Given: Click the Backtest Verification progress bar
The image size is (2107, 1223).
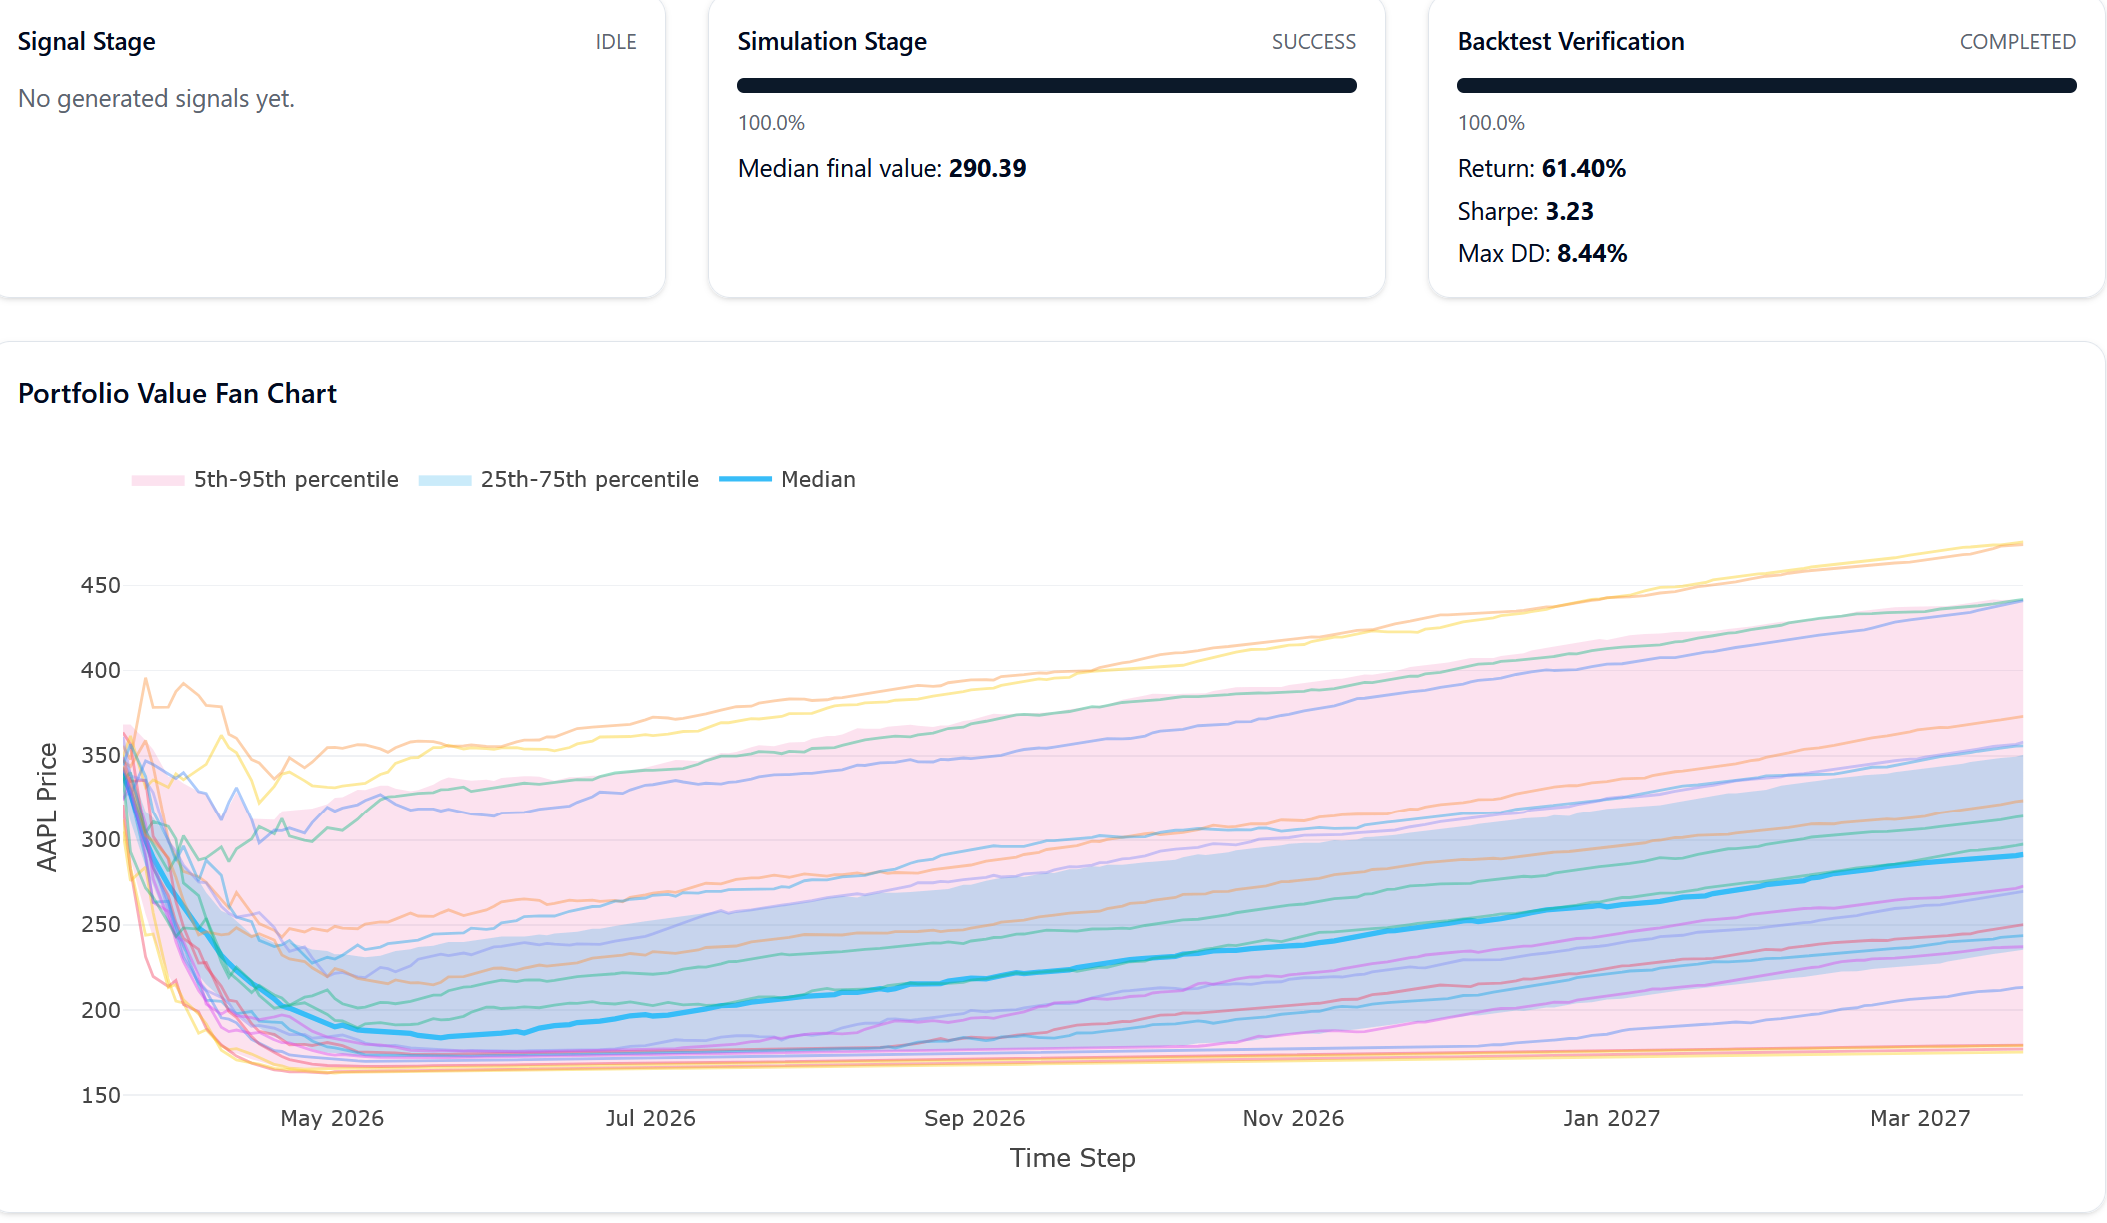Looking at the screenshot, I should click(x=1766, y=86).
